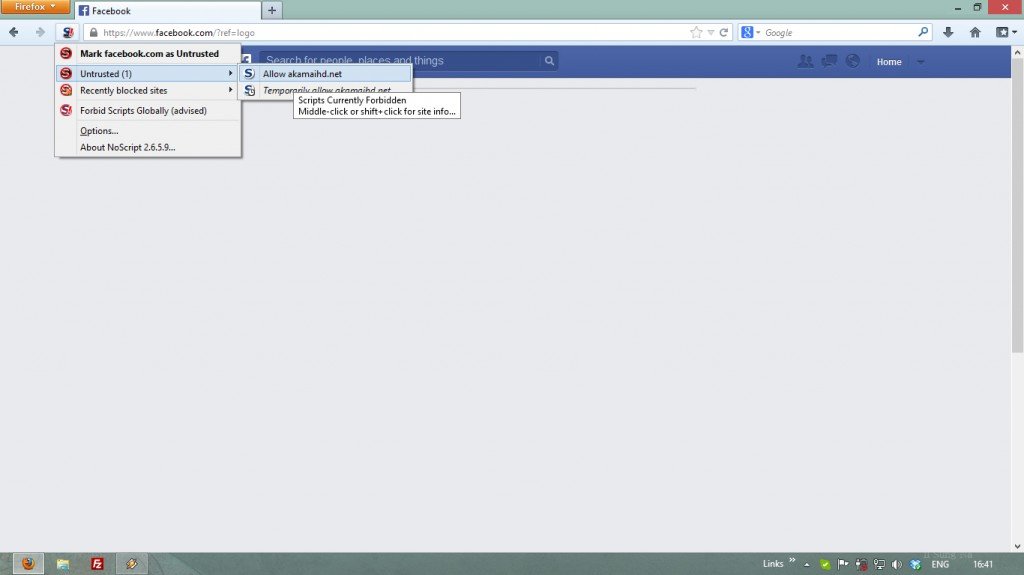
Task: Click the NoScript toolbar icon
Action: 68,32
